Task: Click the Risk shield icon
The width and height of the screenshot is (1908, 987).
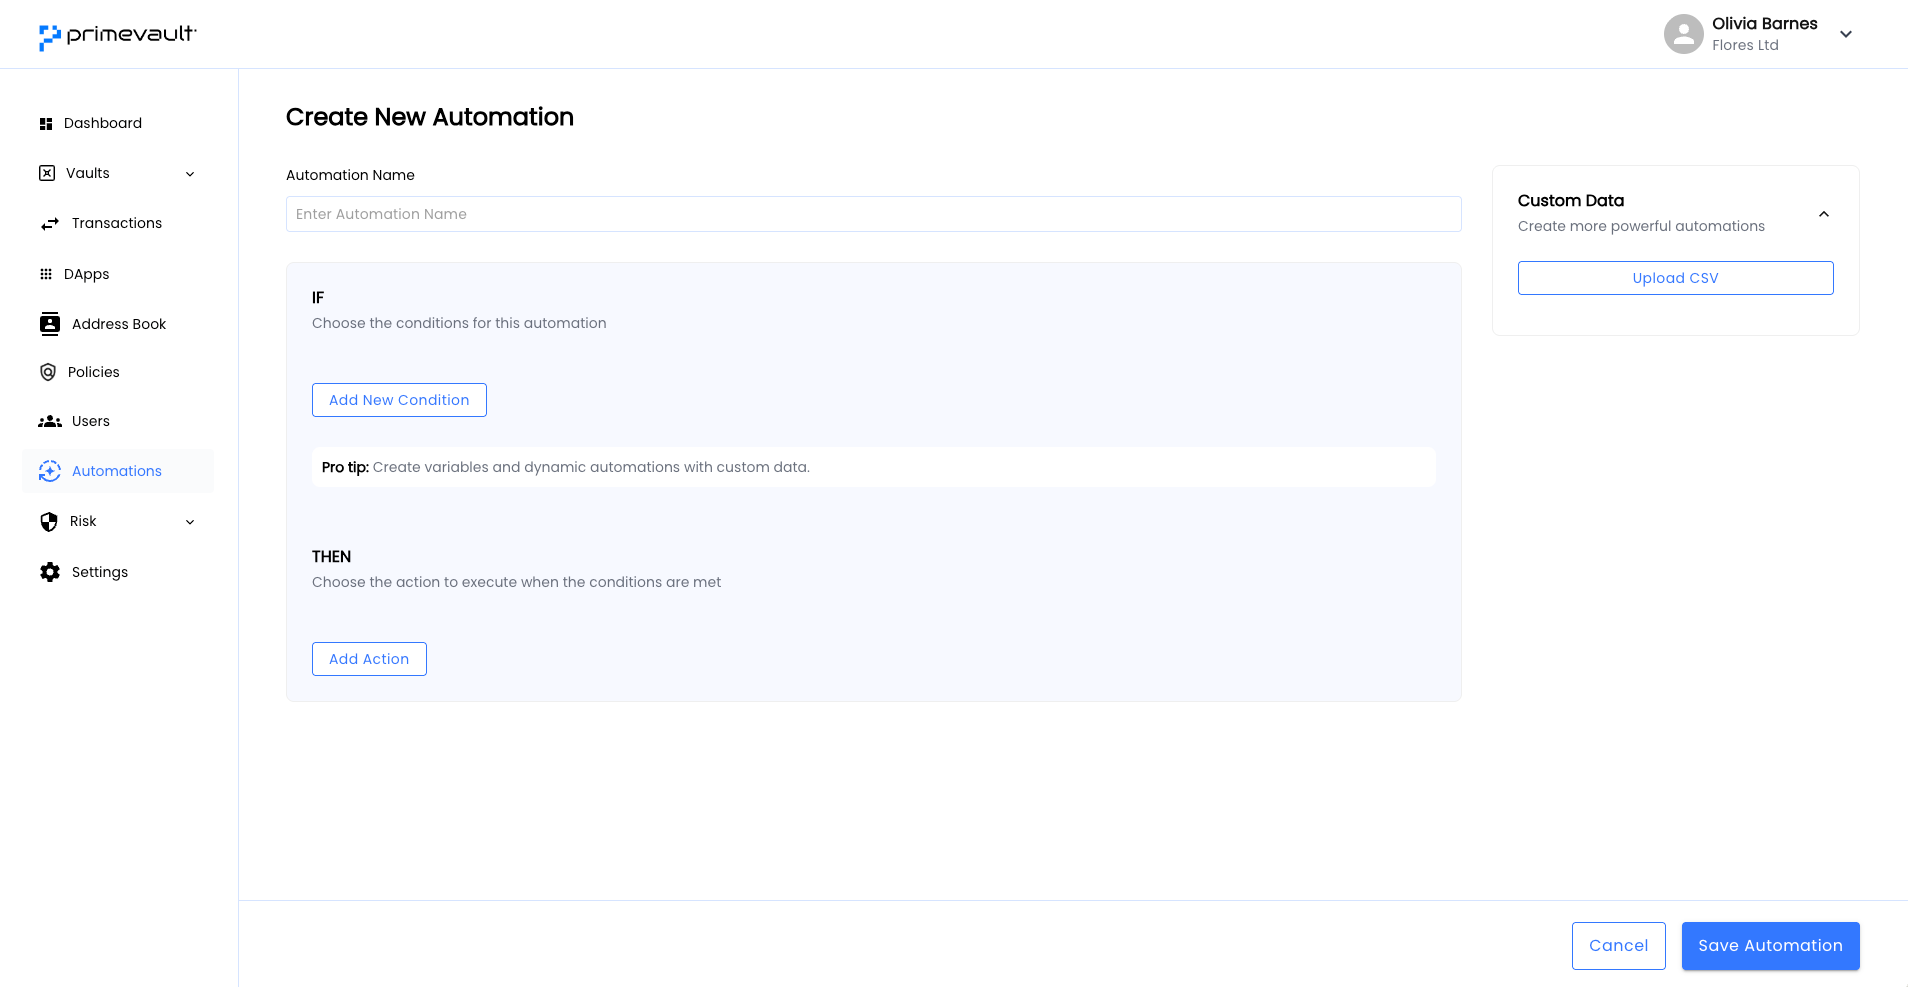Action: (x=49, y=522)
